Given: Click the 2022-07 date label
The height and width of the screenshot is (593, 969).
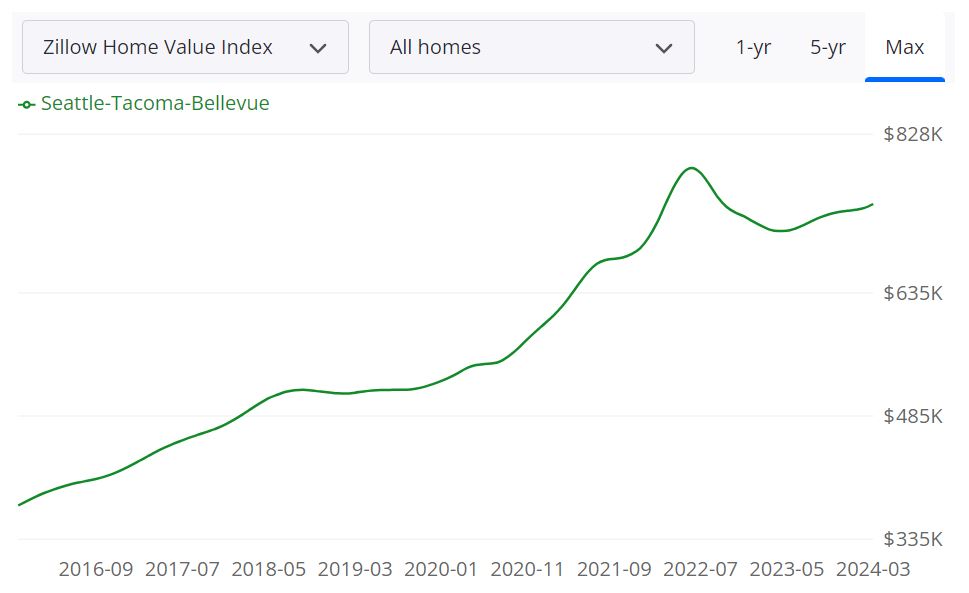Looking at the screenshot, I should pyautogui.click(x=700, y=569).
